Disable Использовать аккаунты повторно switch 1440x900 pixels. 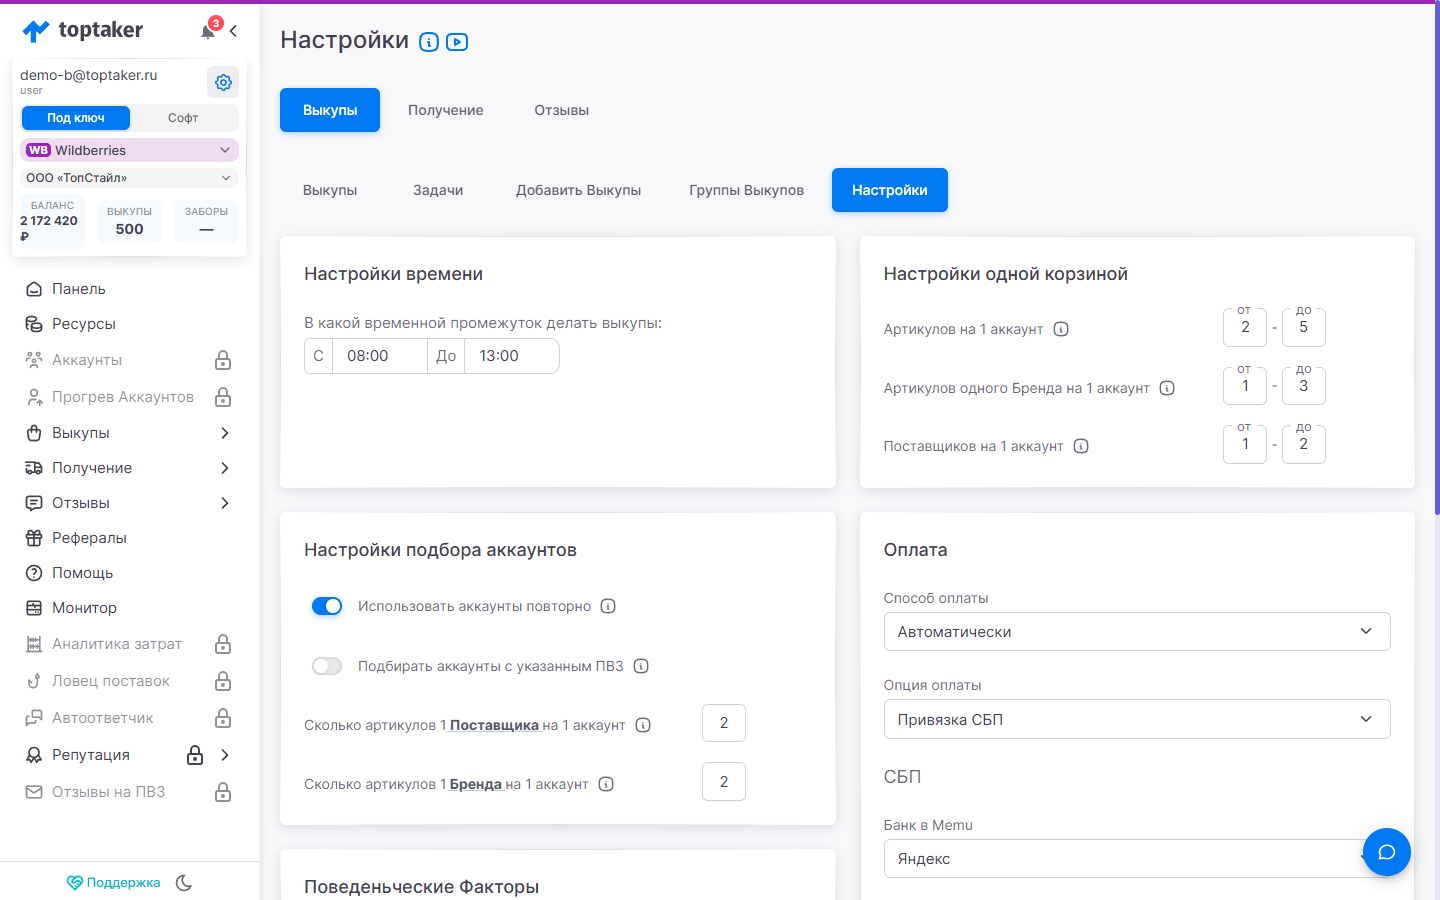click(327, 606)
